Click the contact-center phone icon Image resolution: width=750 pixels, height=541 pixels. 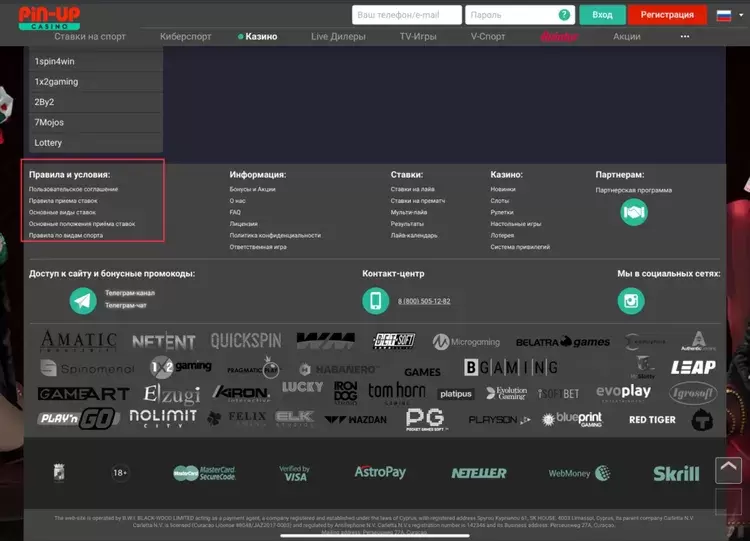point(375,301)
